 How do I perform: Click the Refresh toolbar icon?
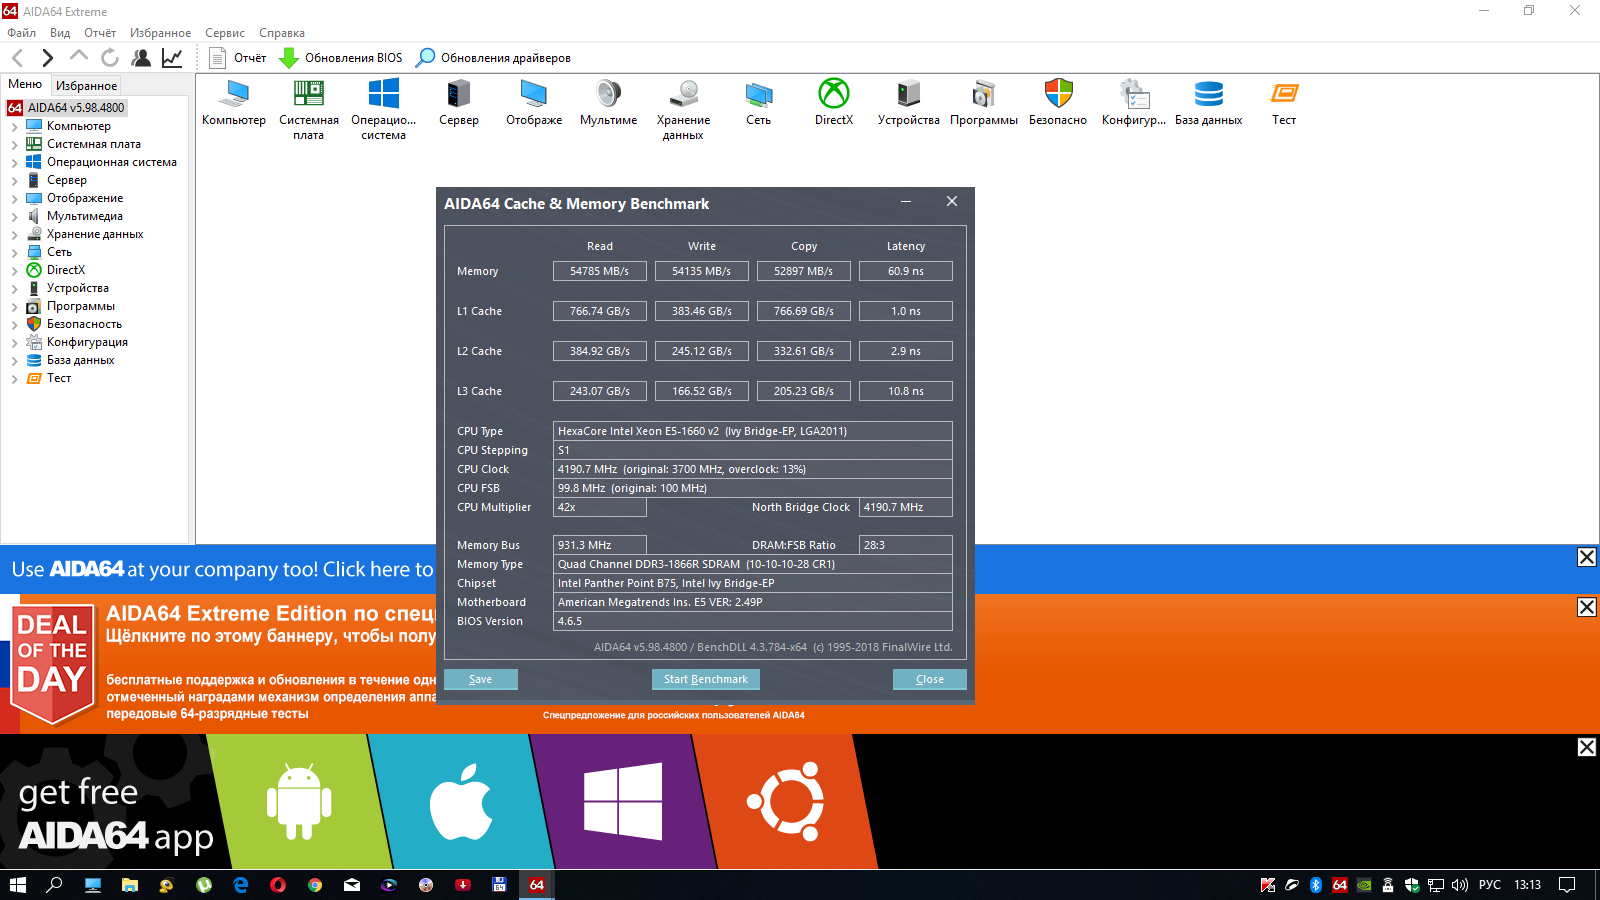[x=110, y=58]
